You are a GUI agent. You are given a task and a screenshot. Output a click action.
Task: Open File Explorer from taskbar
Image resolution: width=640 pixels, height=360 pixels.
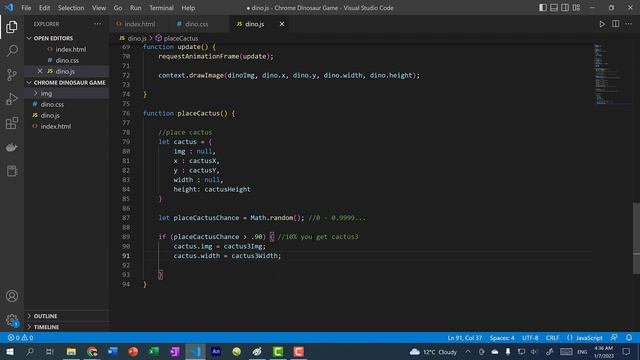(x=71, y=351)
